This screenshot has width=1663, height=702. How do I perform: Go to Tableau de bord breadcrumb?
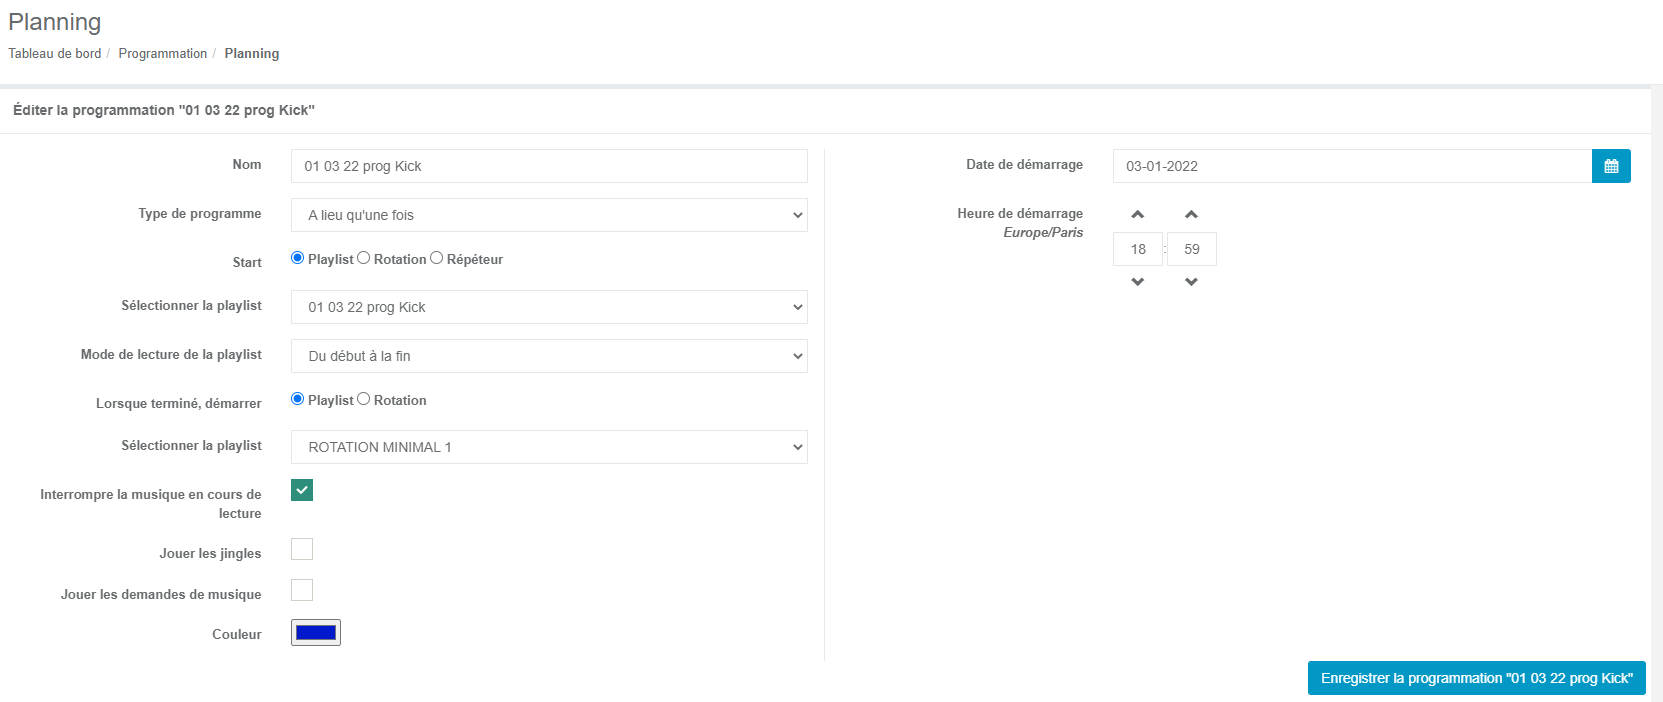(x=55, y=54)
